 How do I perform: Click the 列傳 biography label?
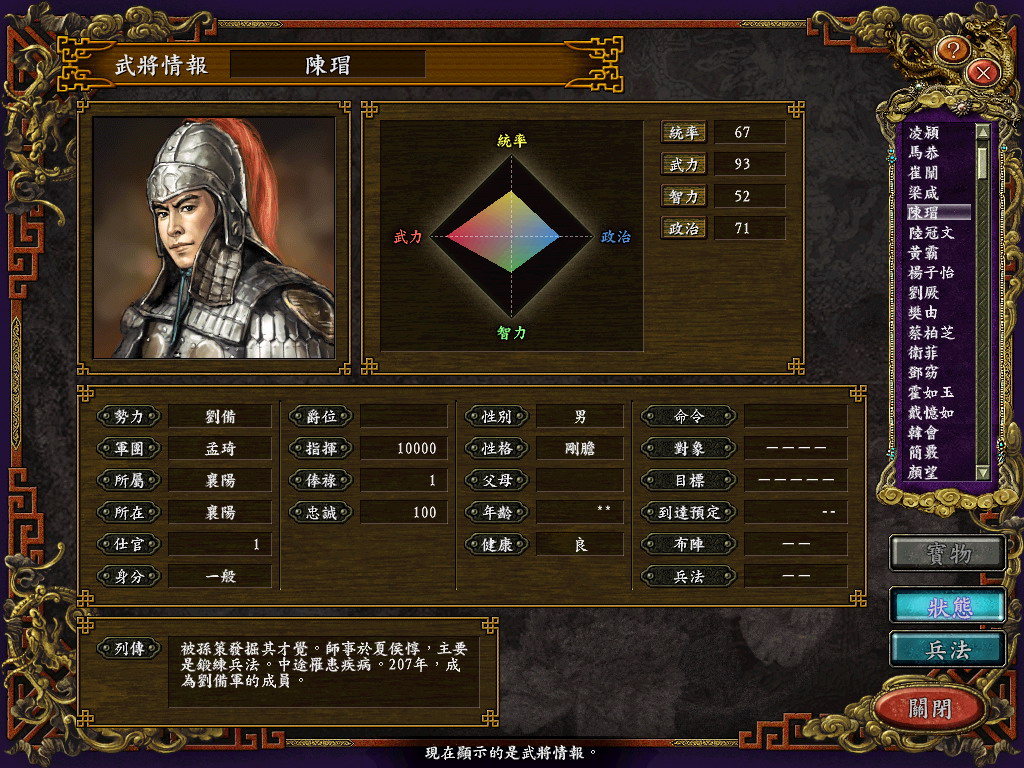point(129,648)
